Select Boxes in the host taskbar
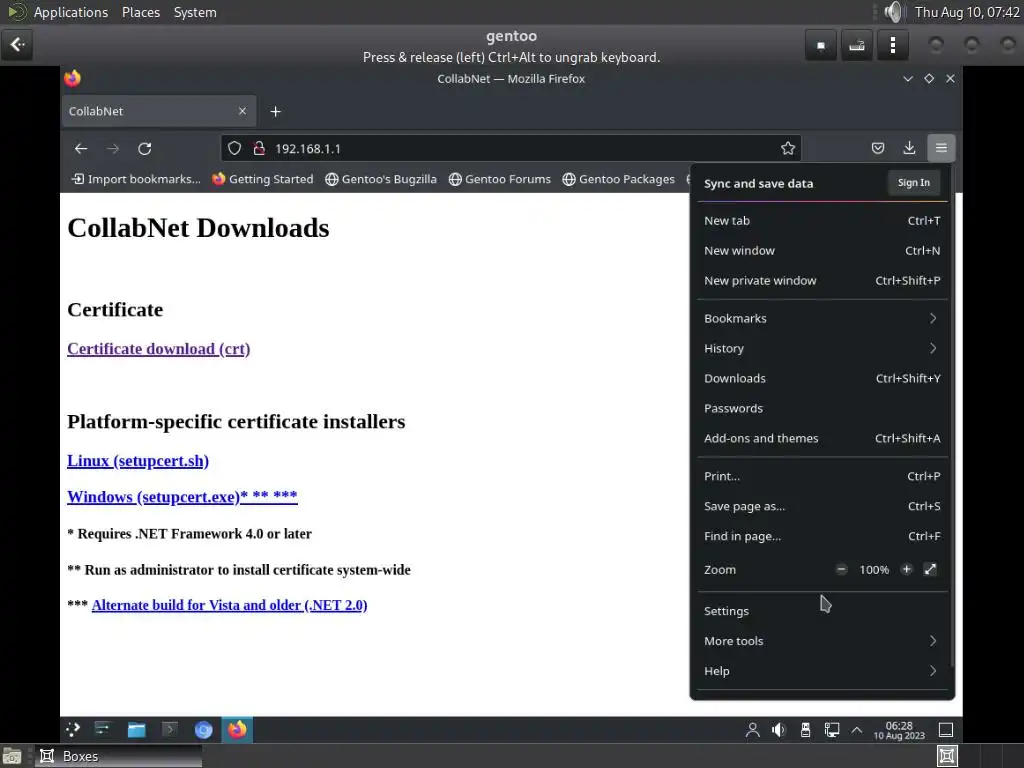1024x768 pixels. pos(119,756)
